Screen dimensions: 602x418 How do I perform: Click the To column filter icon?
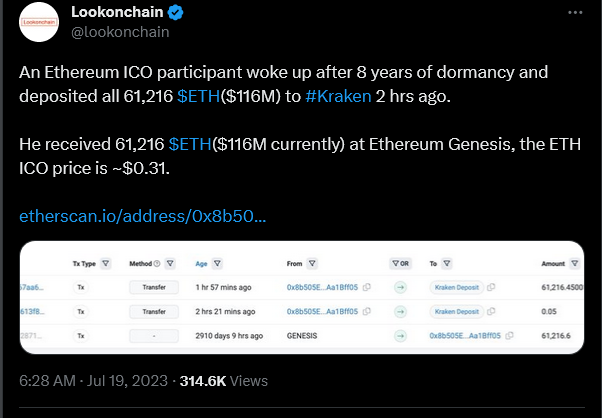point(447,264)
